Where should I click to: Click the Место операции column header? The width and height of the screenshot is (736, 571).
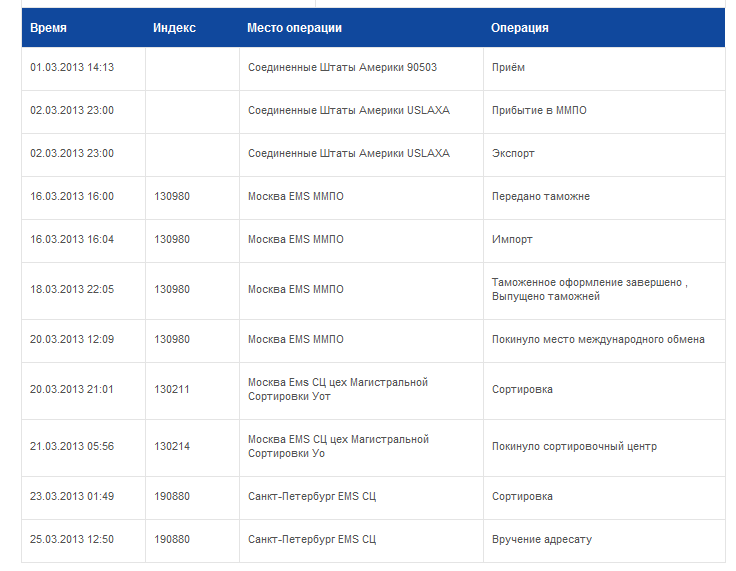294,28
